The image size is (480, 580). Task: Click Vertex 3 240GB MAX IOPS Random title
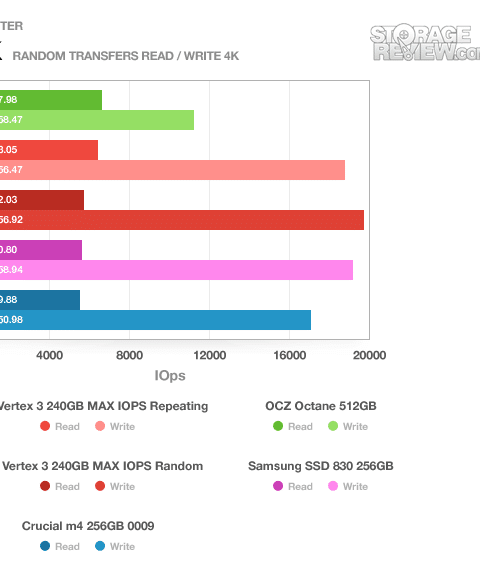click(x=102, y=466)
